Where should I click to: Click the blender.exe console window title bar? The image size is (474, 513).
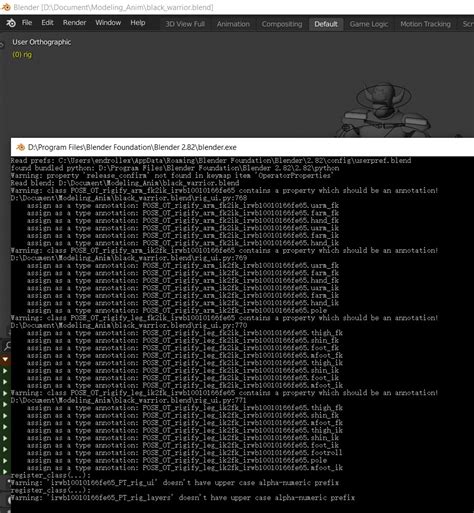click(x=242, y=147)
